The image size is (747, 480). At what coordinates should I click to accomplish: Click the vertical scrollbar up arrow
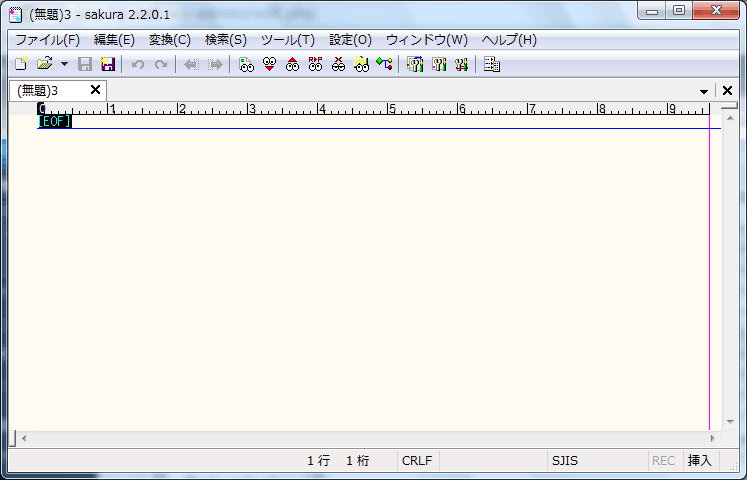(x=730, y=118)
